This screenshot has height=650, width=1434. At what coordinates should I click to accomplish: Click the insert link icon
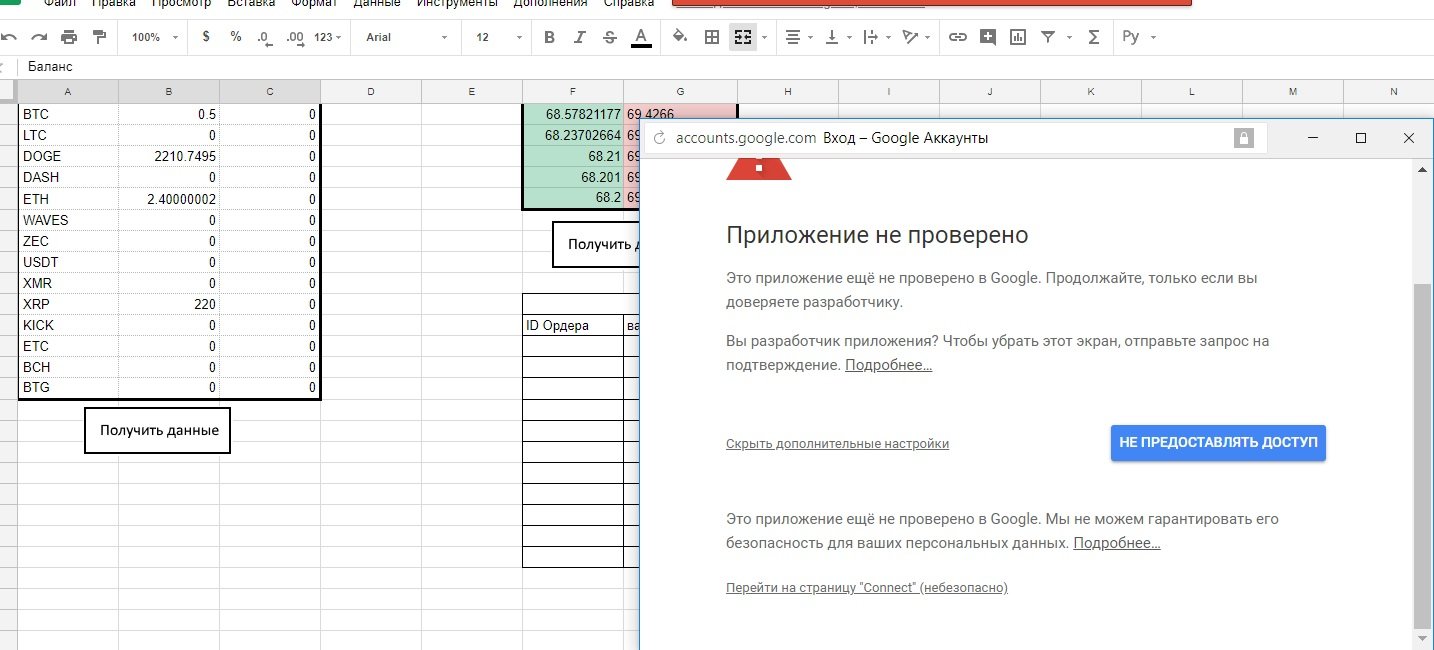coord(957,37)
